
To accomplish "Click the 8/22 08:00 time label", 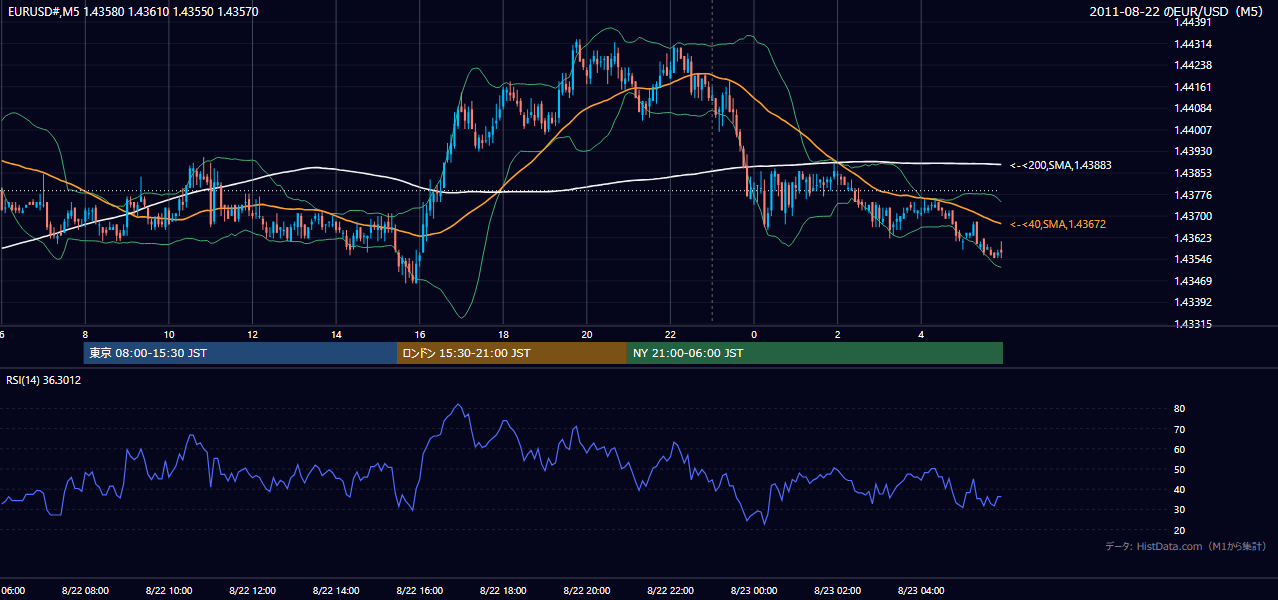I will click(x=84, y=591).
